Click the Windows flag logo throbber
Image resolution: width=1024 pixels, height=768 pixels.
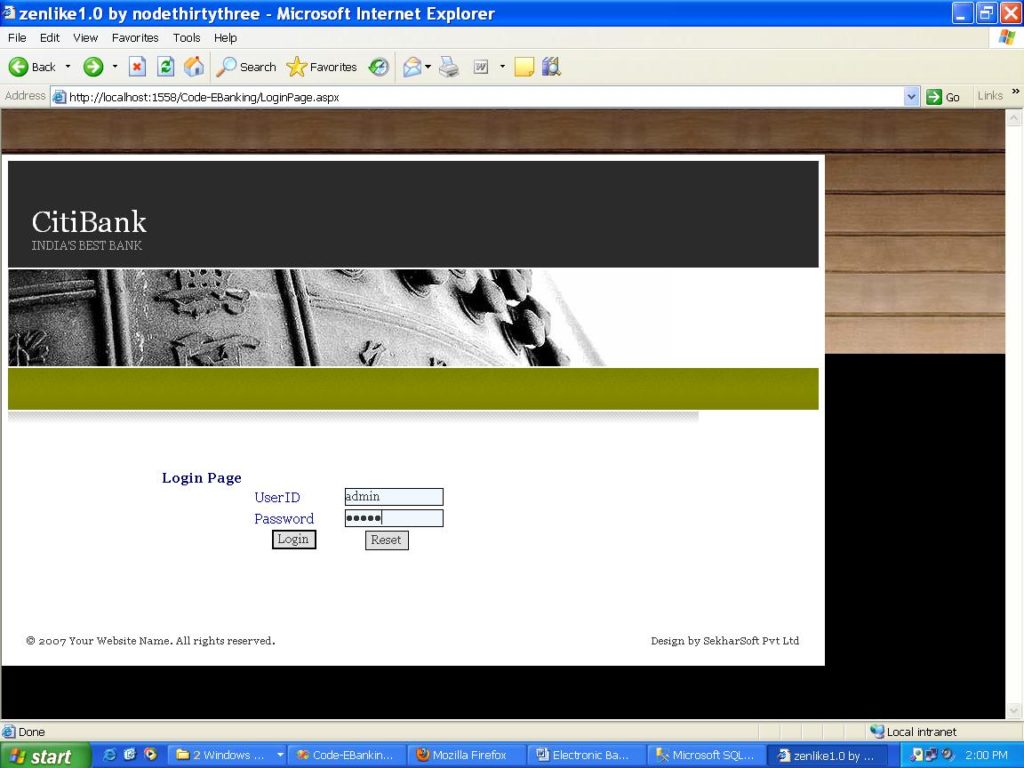point(1006,37)
